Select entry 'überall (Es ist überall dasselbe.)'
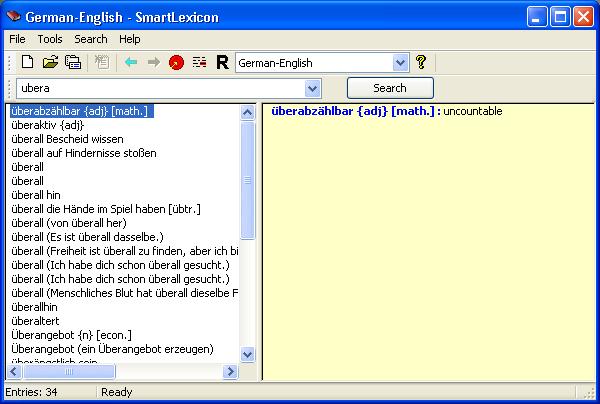This screenshot has height=404, width=600. click(x=87, y=237)
